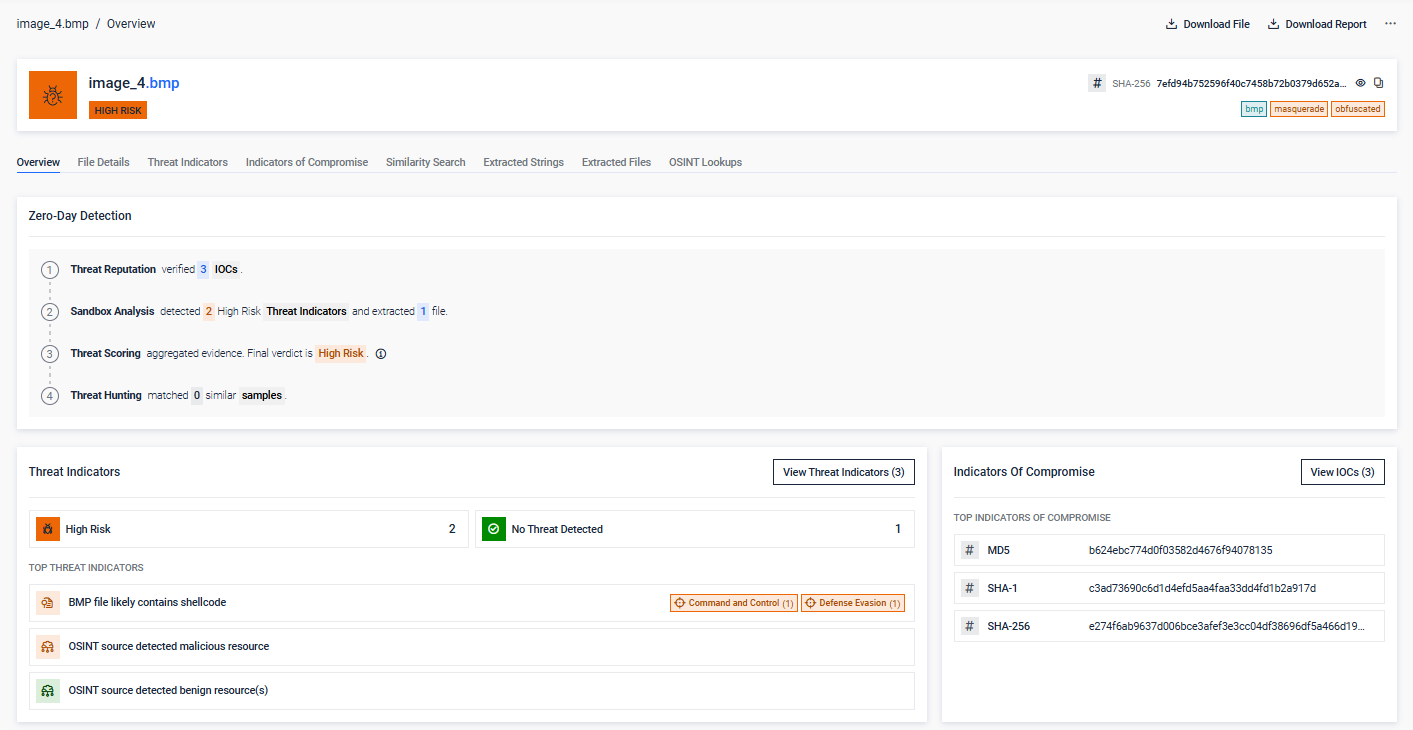
Task: Click the orange bug malware icon
Action: (53, 95)
